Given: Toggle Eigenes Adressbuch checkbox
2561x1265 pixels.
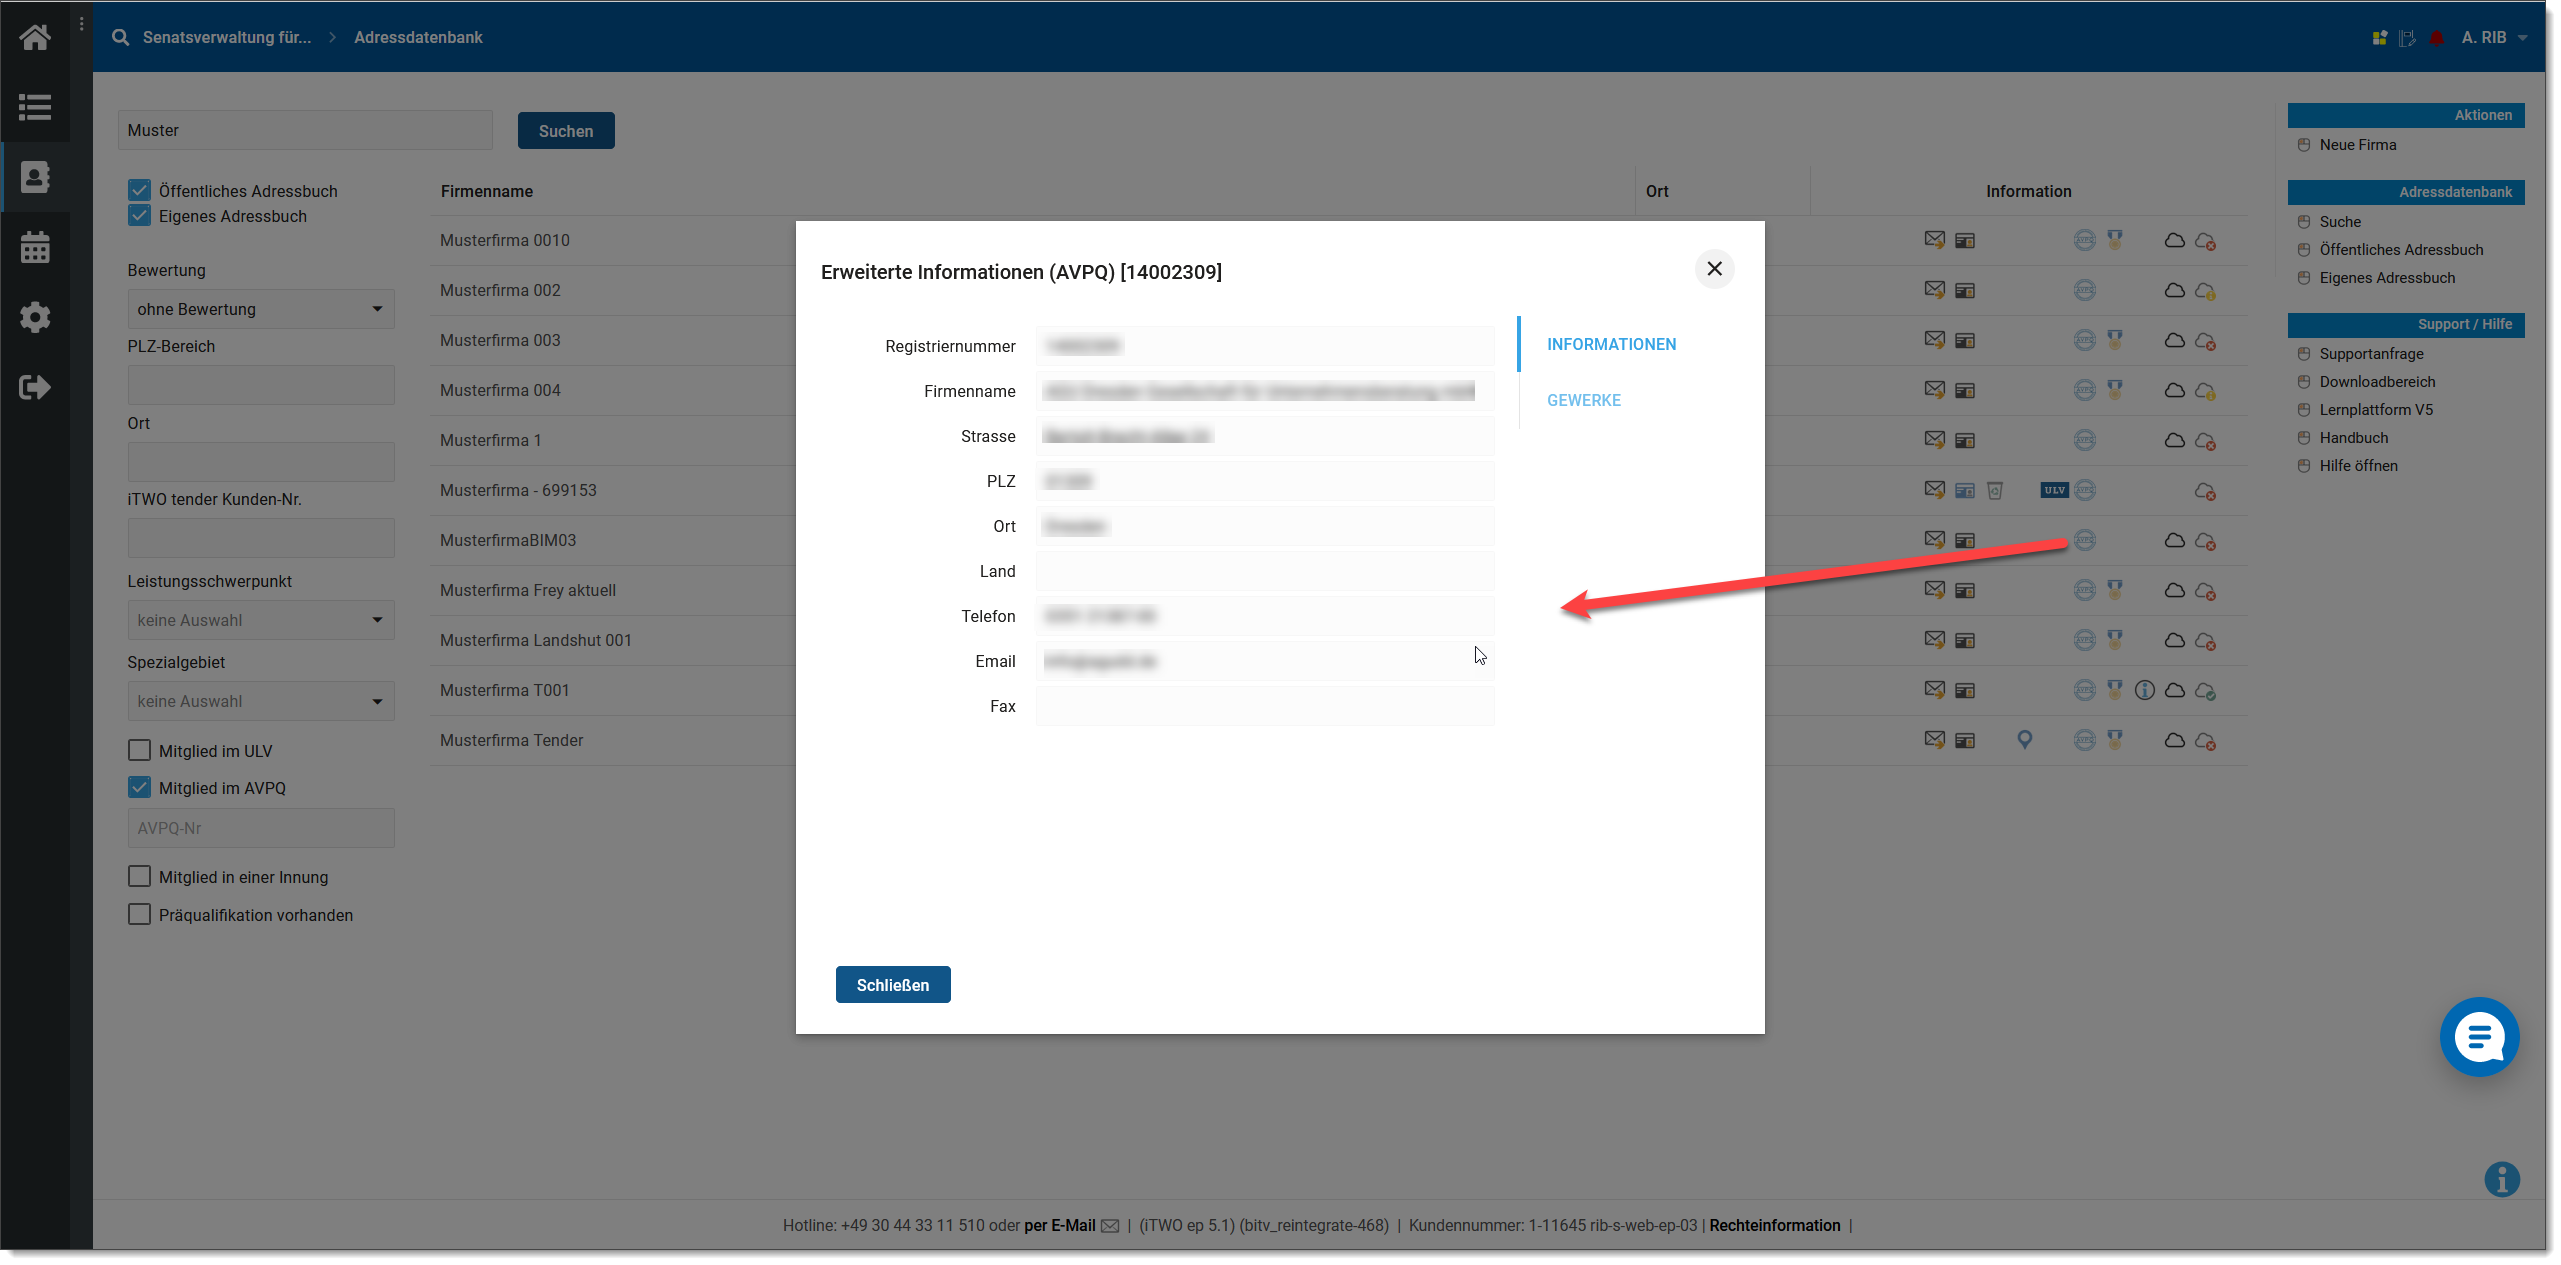Looking at the screenshot, I should [139, 215].
